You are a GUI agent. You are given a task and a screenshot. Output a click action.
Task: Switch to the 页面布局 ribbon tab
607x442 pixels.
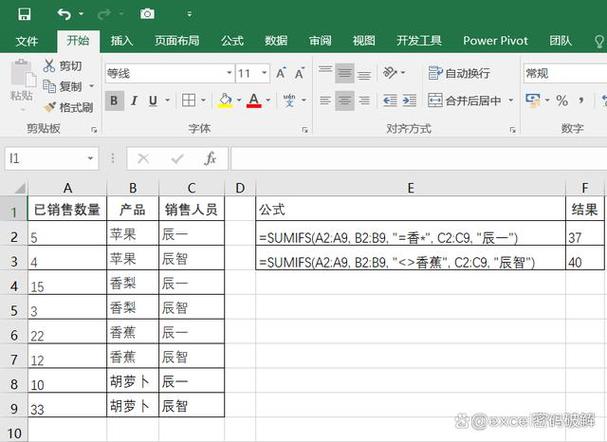click(x=177, y=41)
